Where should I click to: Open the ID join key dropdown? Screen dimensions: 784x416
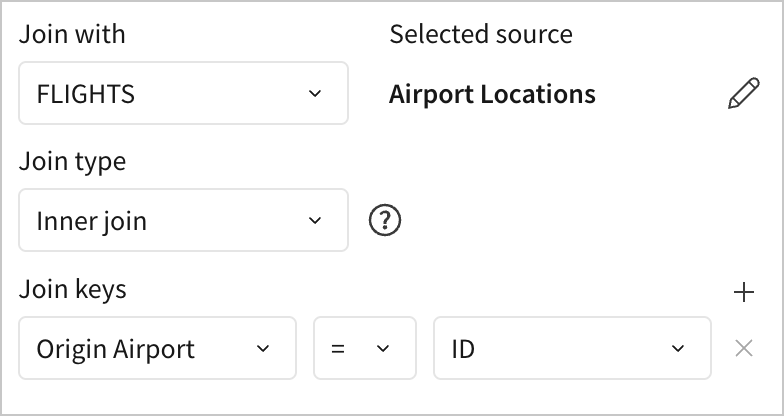(x=571, y=349)
